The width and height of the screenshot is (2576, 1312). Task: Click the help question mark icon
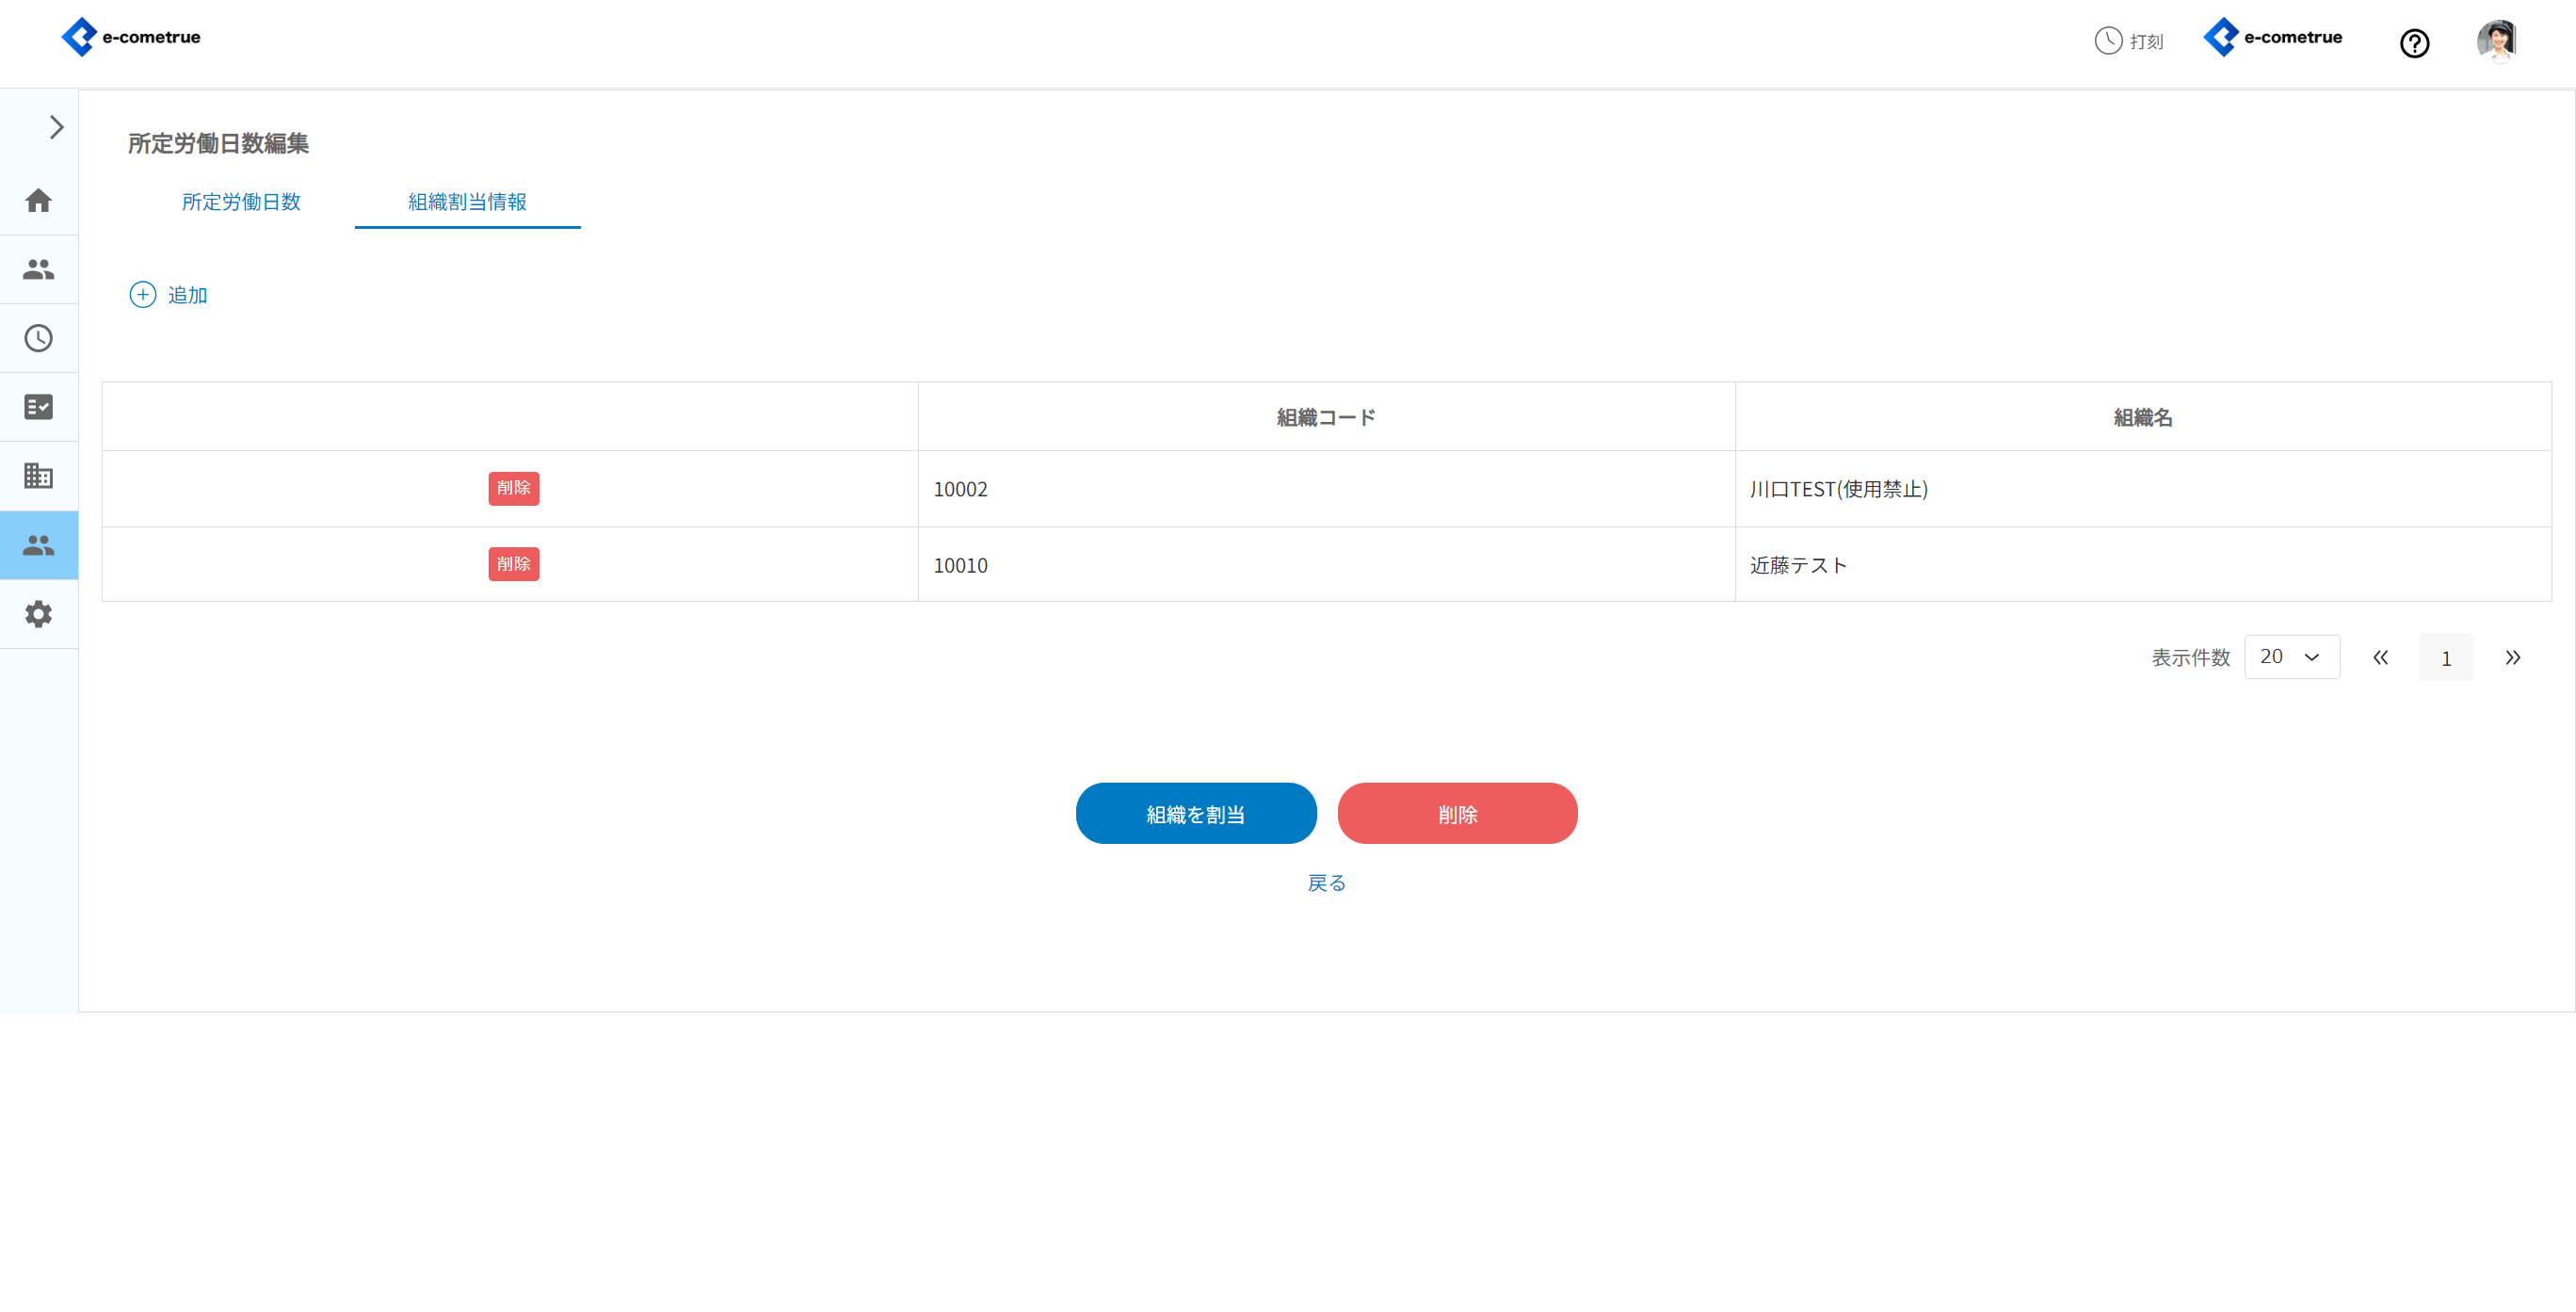[2414, 43]
